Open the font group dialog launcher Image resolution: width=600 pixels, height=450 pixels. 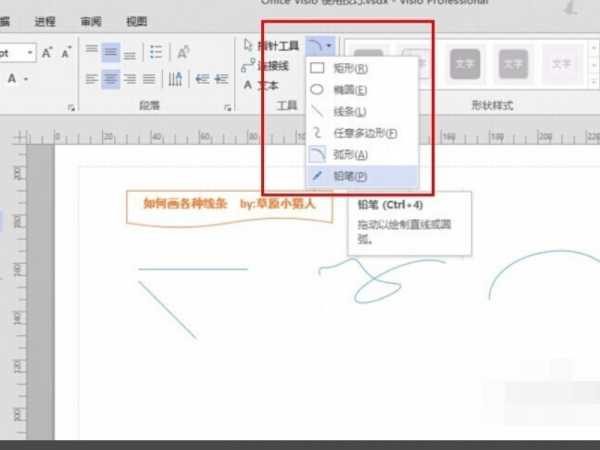point(71,108)
